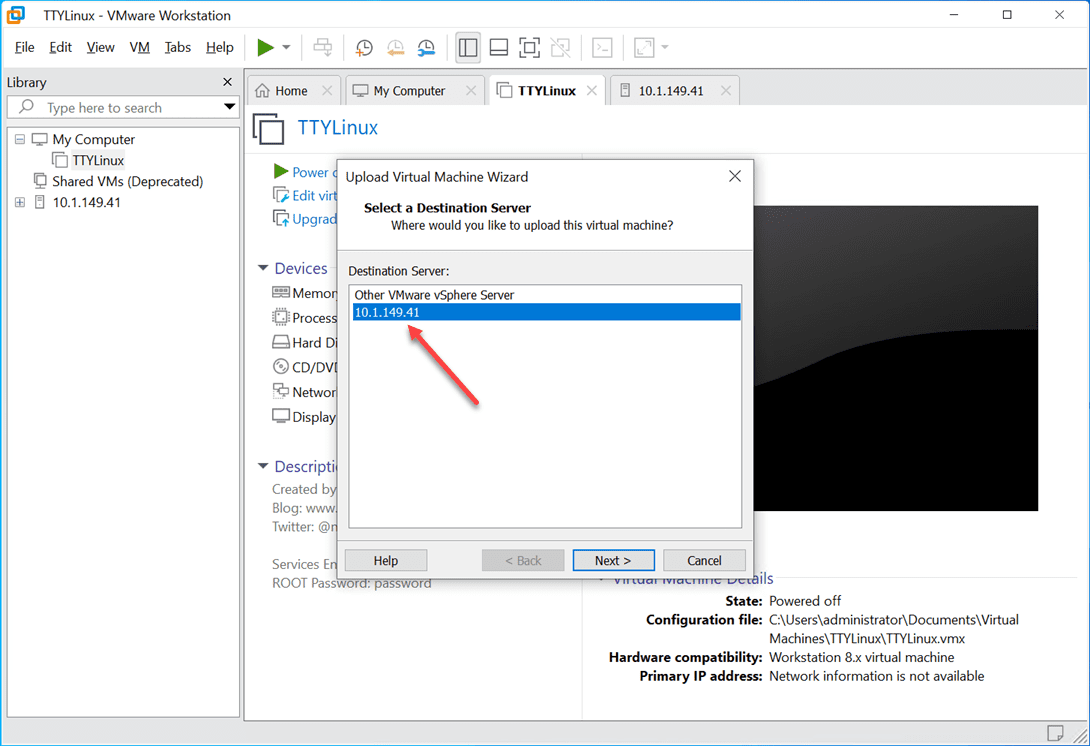Click the Unity mode toolbar icon

[560, 47]
